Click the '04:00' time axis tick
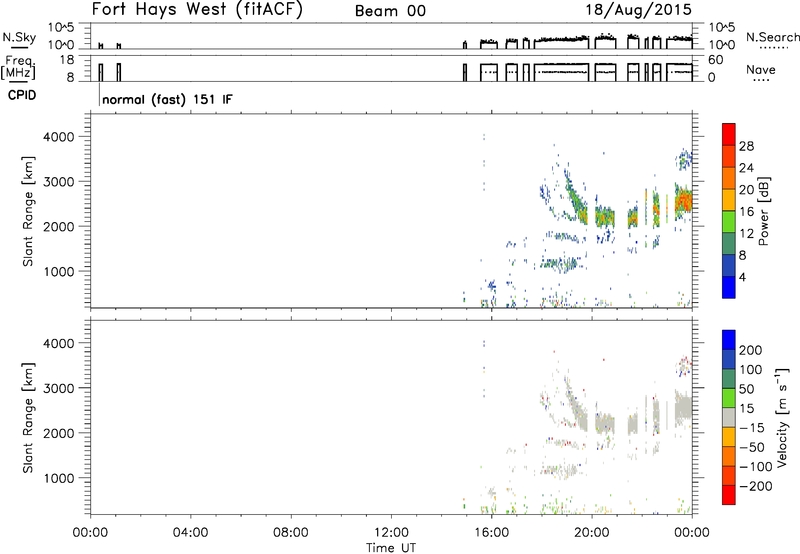The width and height of the screenshot is (800, 554). tap(190, 533)
